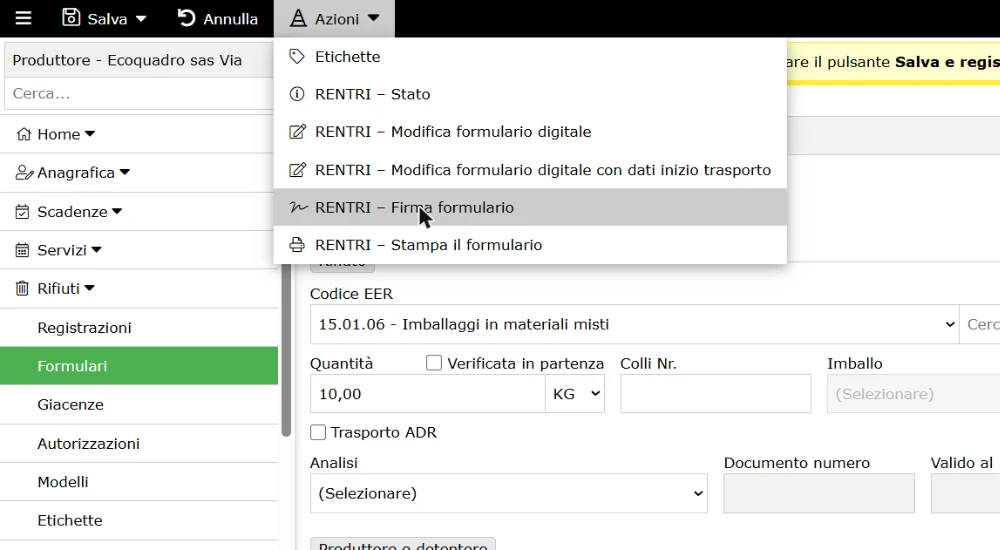Open the Formulari sidebar entry
Image resolution: width=1000 pixels, height=550 pixels.
(139, 366)
